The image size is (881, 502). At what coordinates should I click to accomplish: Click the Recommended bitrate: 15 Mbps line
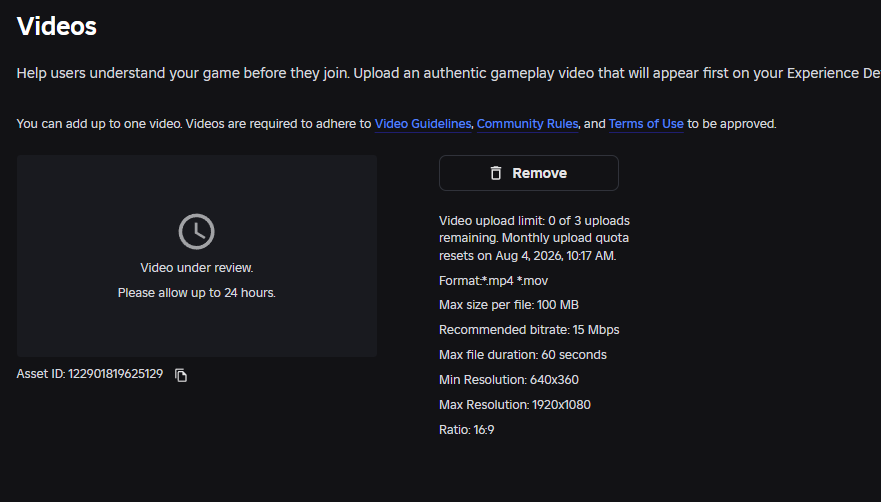point(529,330)
